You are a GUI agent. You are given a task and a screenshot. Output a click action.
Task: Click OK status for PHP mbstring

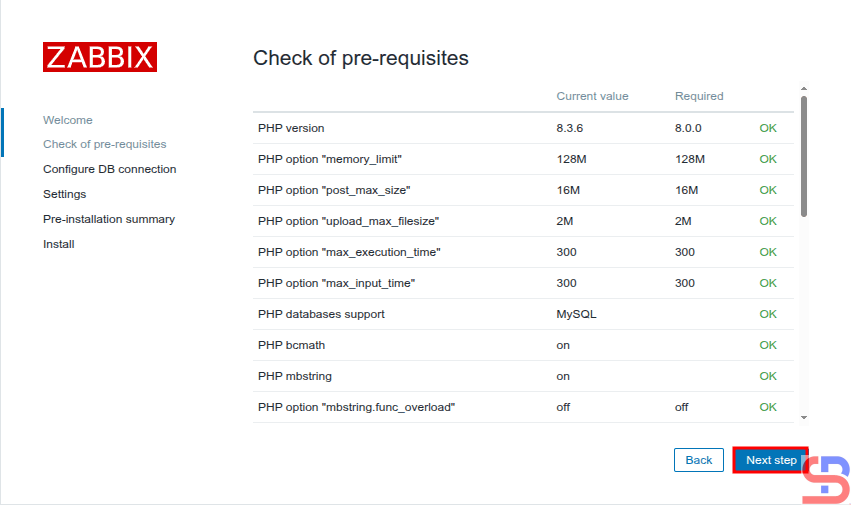[x=768, y=376]
